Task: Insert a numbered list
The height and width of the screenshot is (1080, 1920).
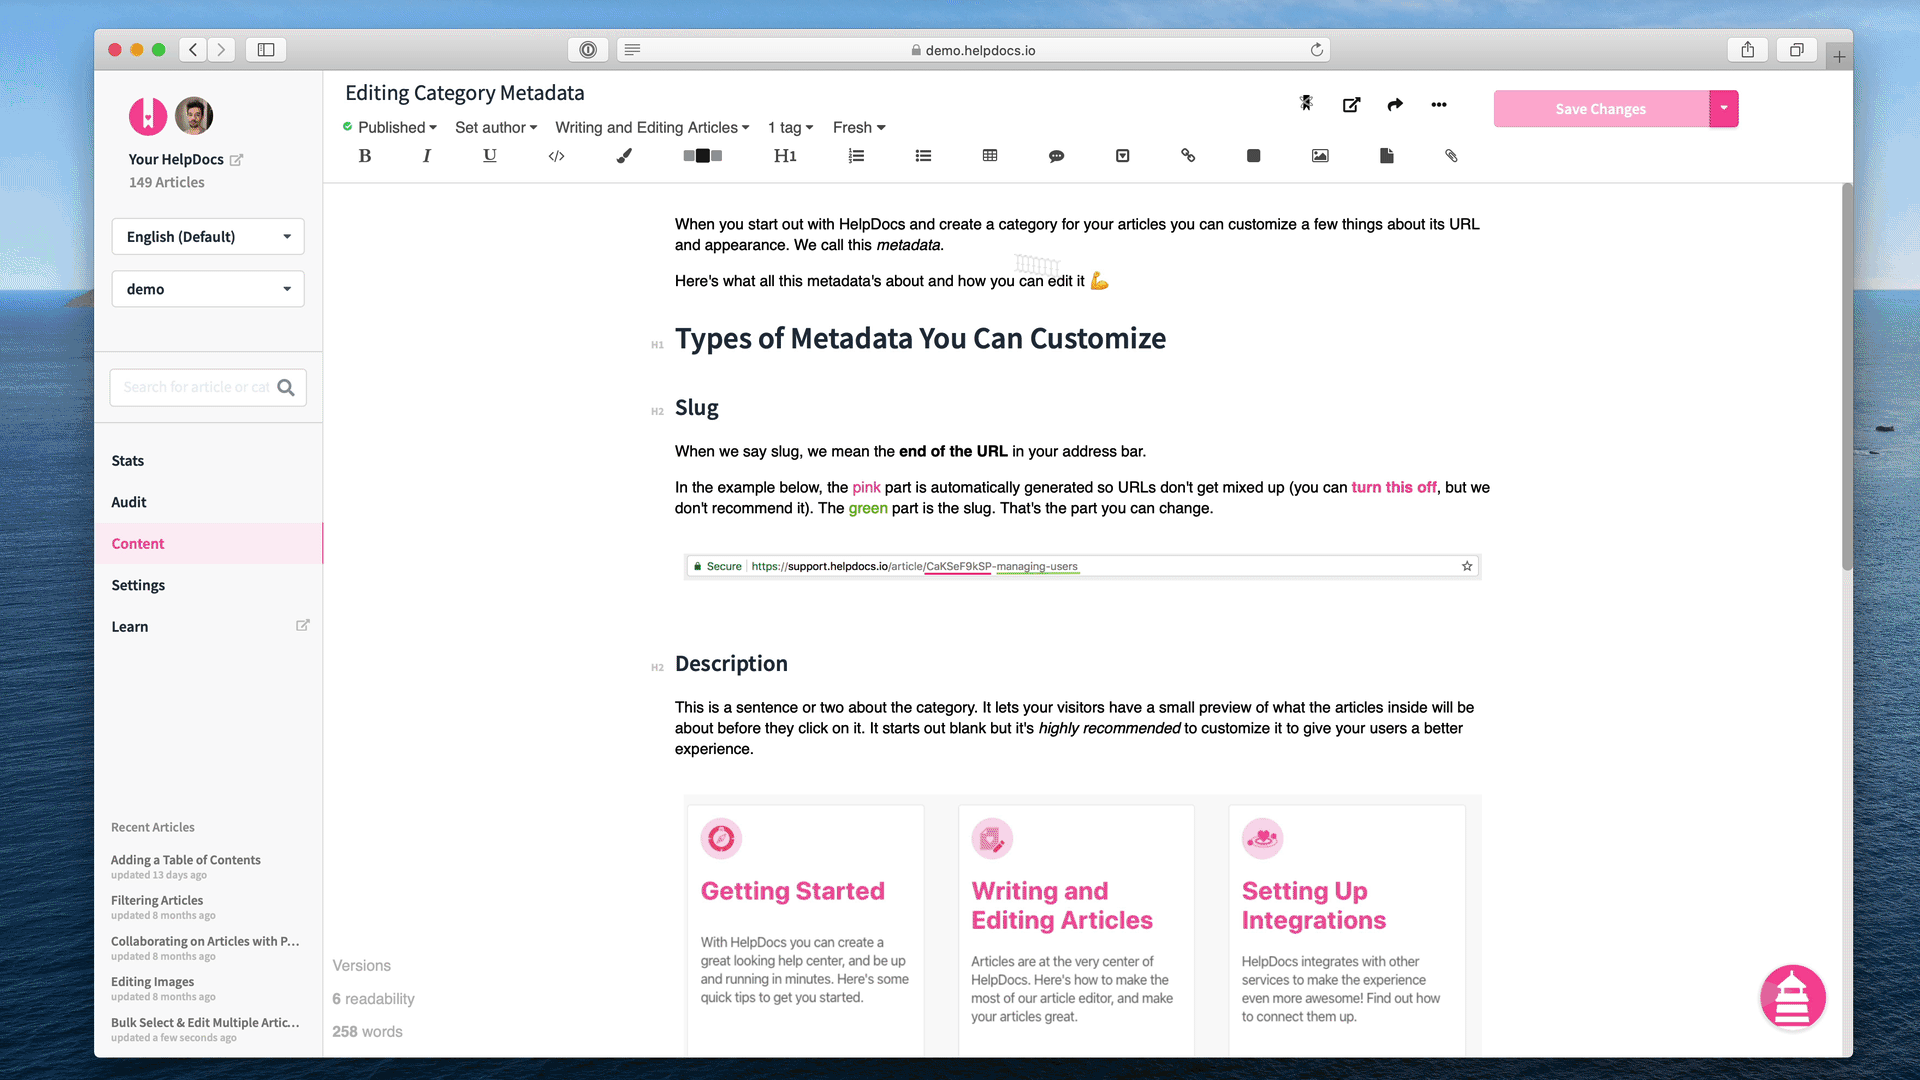Action: (856, 155)
